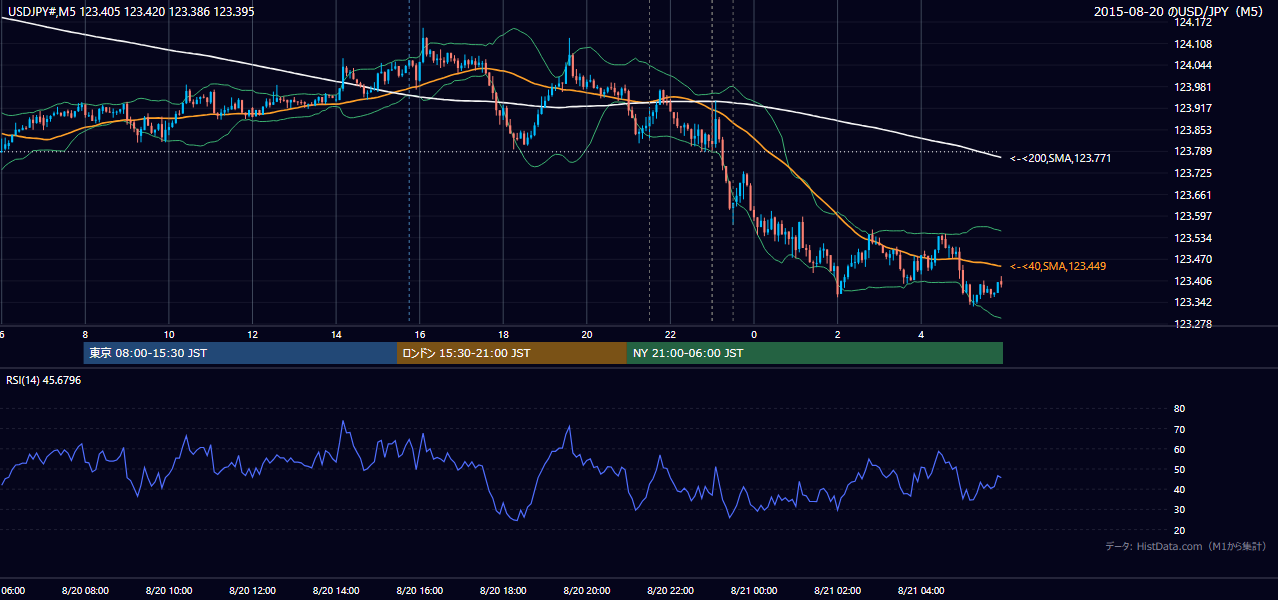Click the bottom timeline label 8/20 14:00
Viewport: 1278px width, 600px height.
click(336, 590)
